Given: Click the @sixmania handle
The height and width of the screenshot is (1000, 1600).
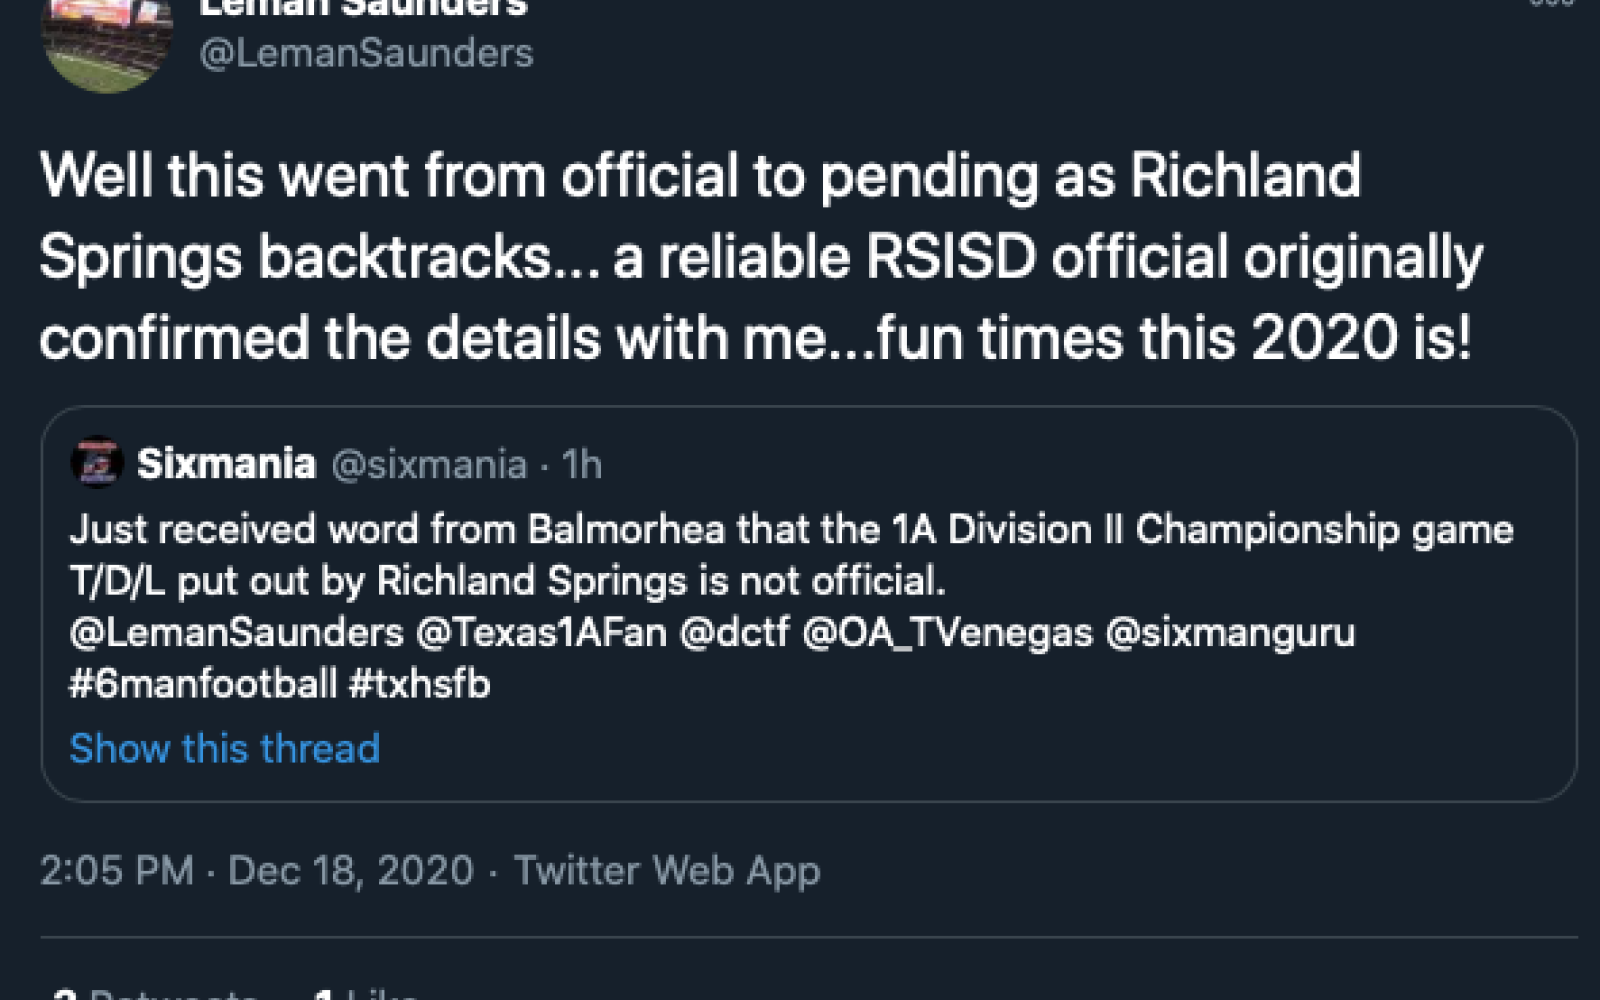Looking at the screenshot, I should tap(430, 463).
